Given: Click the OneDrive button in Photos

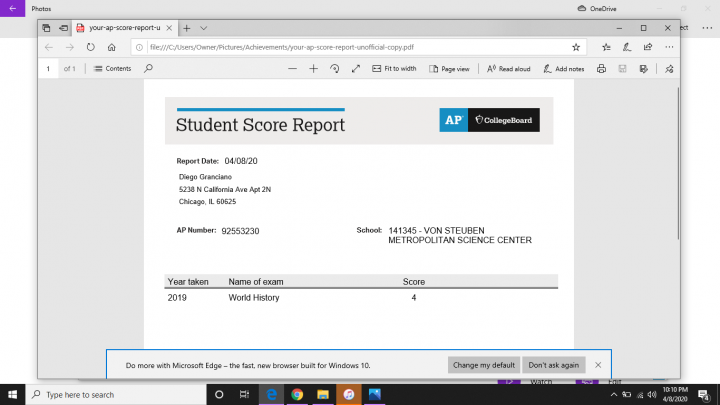Looking at the screenshot, I should tap(597, 8).
